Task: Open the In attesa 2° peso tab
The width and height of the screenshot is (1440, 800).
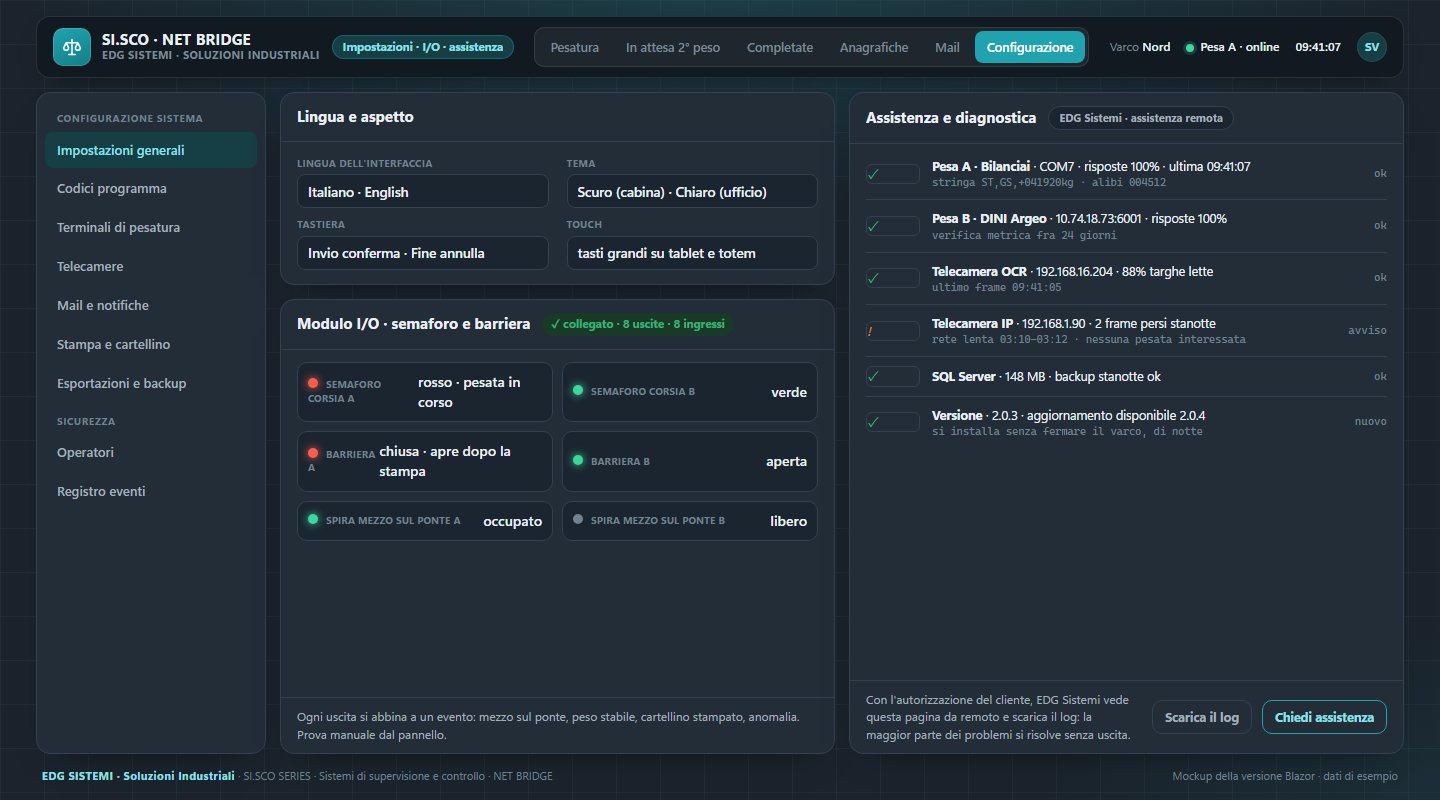Action: (673, 47)
